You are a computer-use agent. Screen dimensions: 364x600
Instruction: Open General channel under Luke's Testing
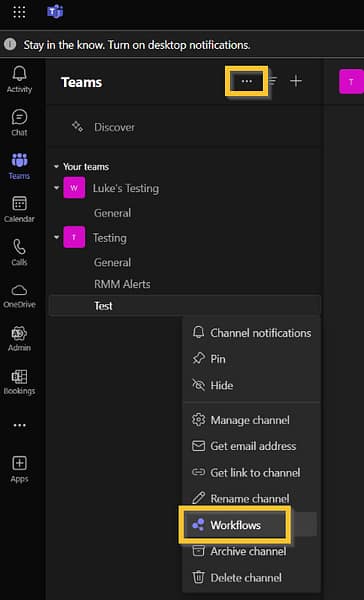tap(113, 213)
